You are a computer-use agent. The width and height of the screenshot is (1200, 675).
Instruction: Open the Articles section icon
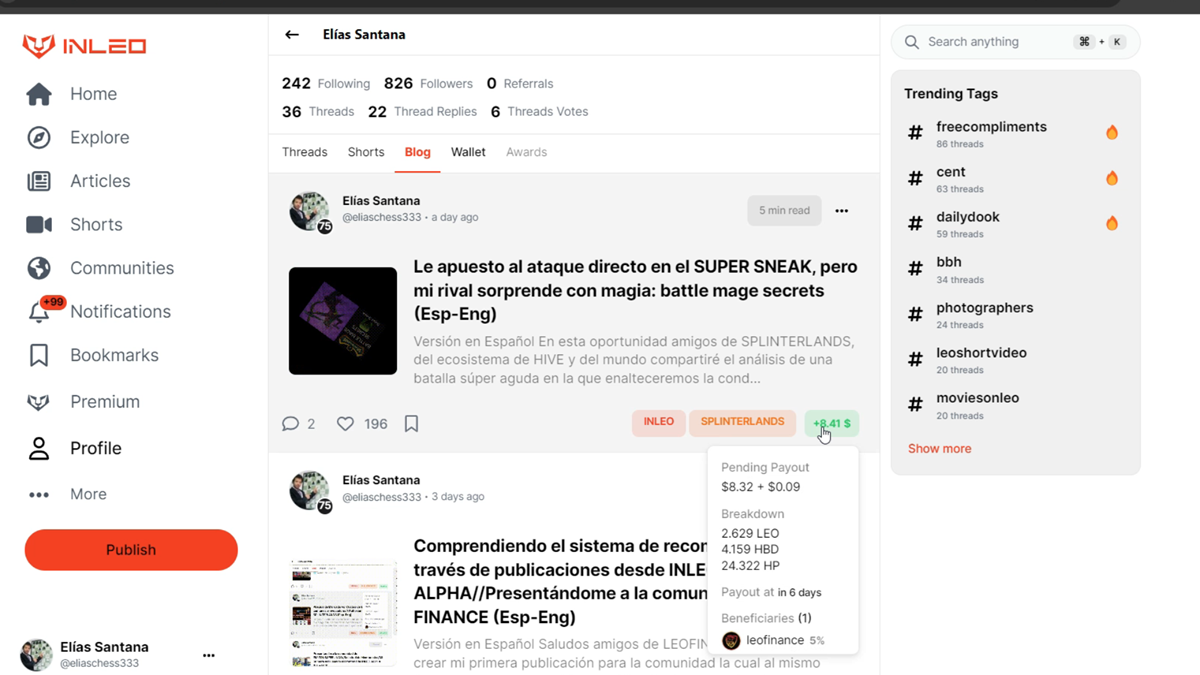click(39, 181)
